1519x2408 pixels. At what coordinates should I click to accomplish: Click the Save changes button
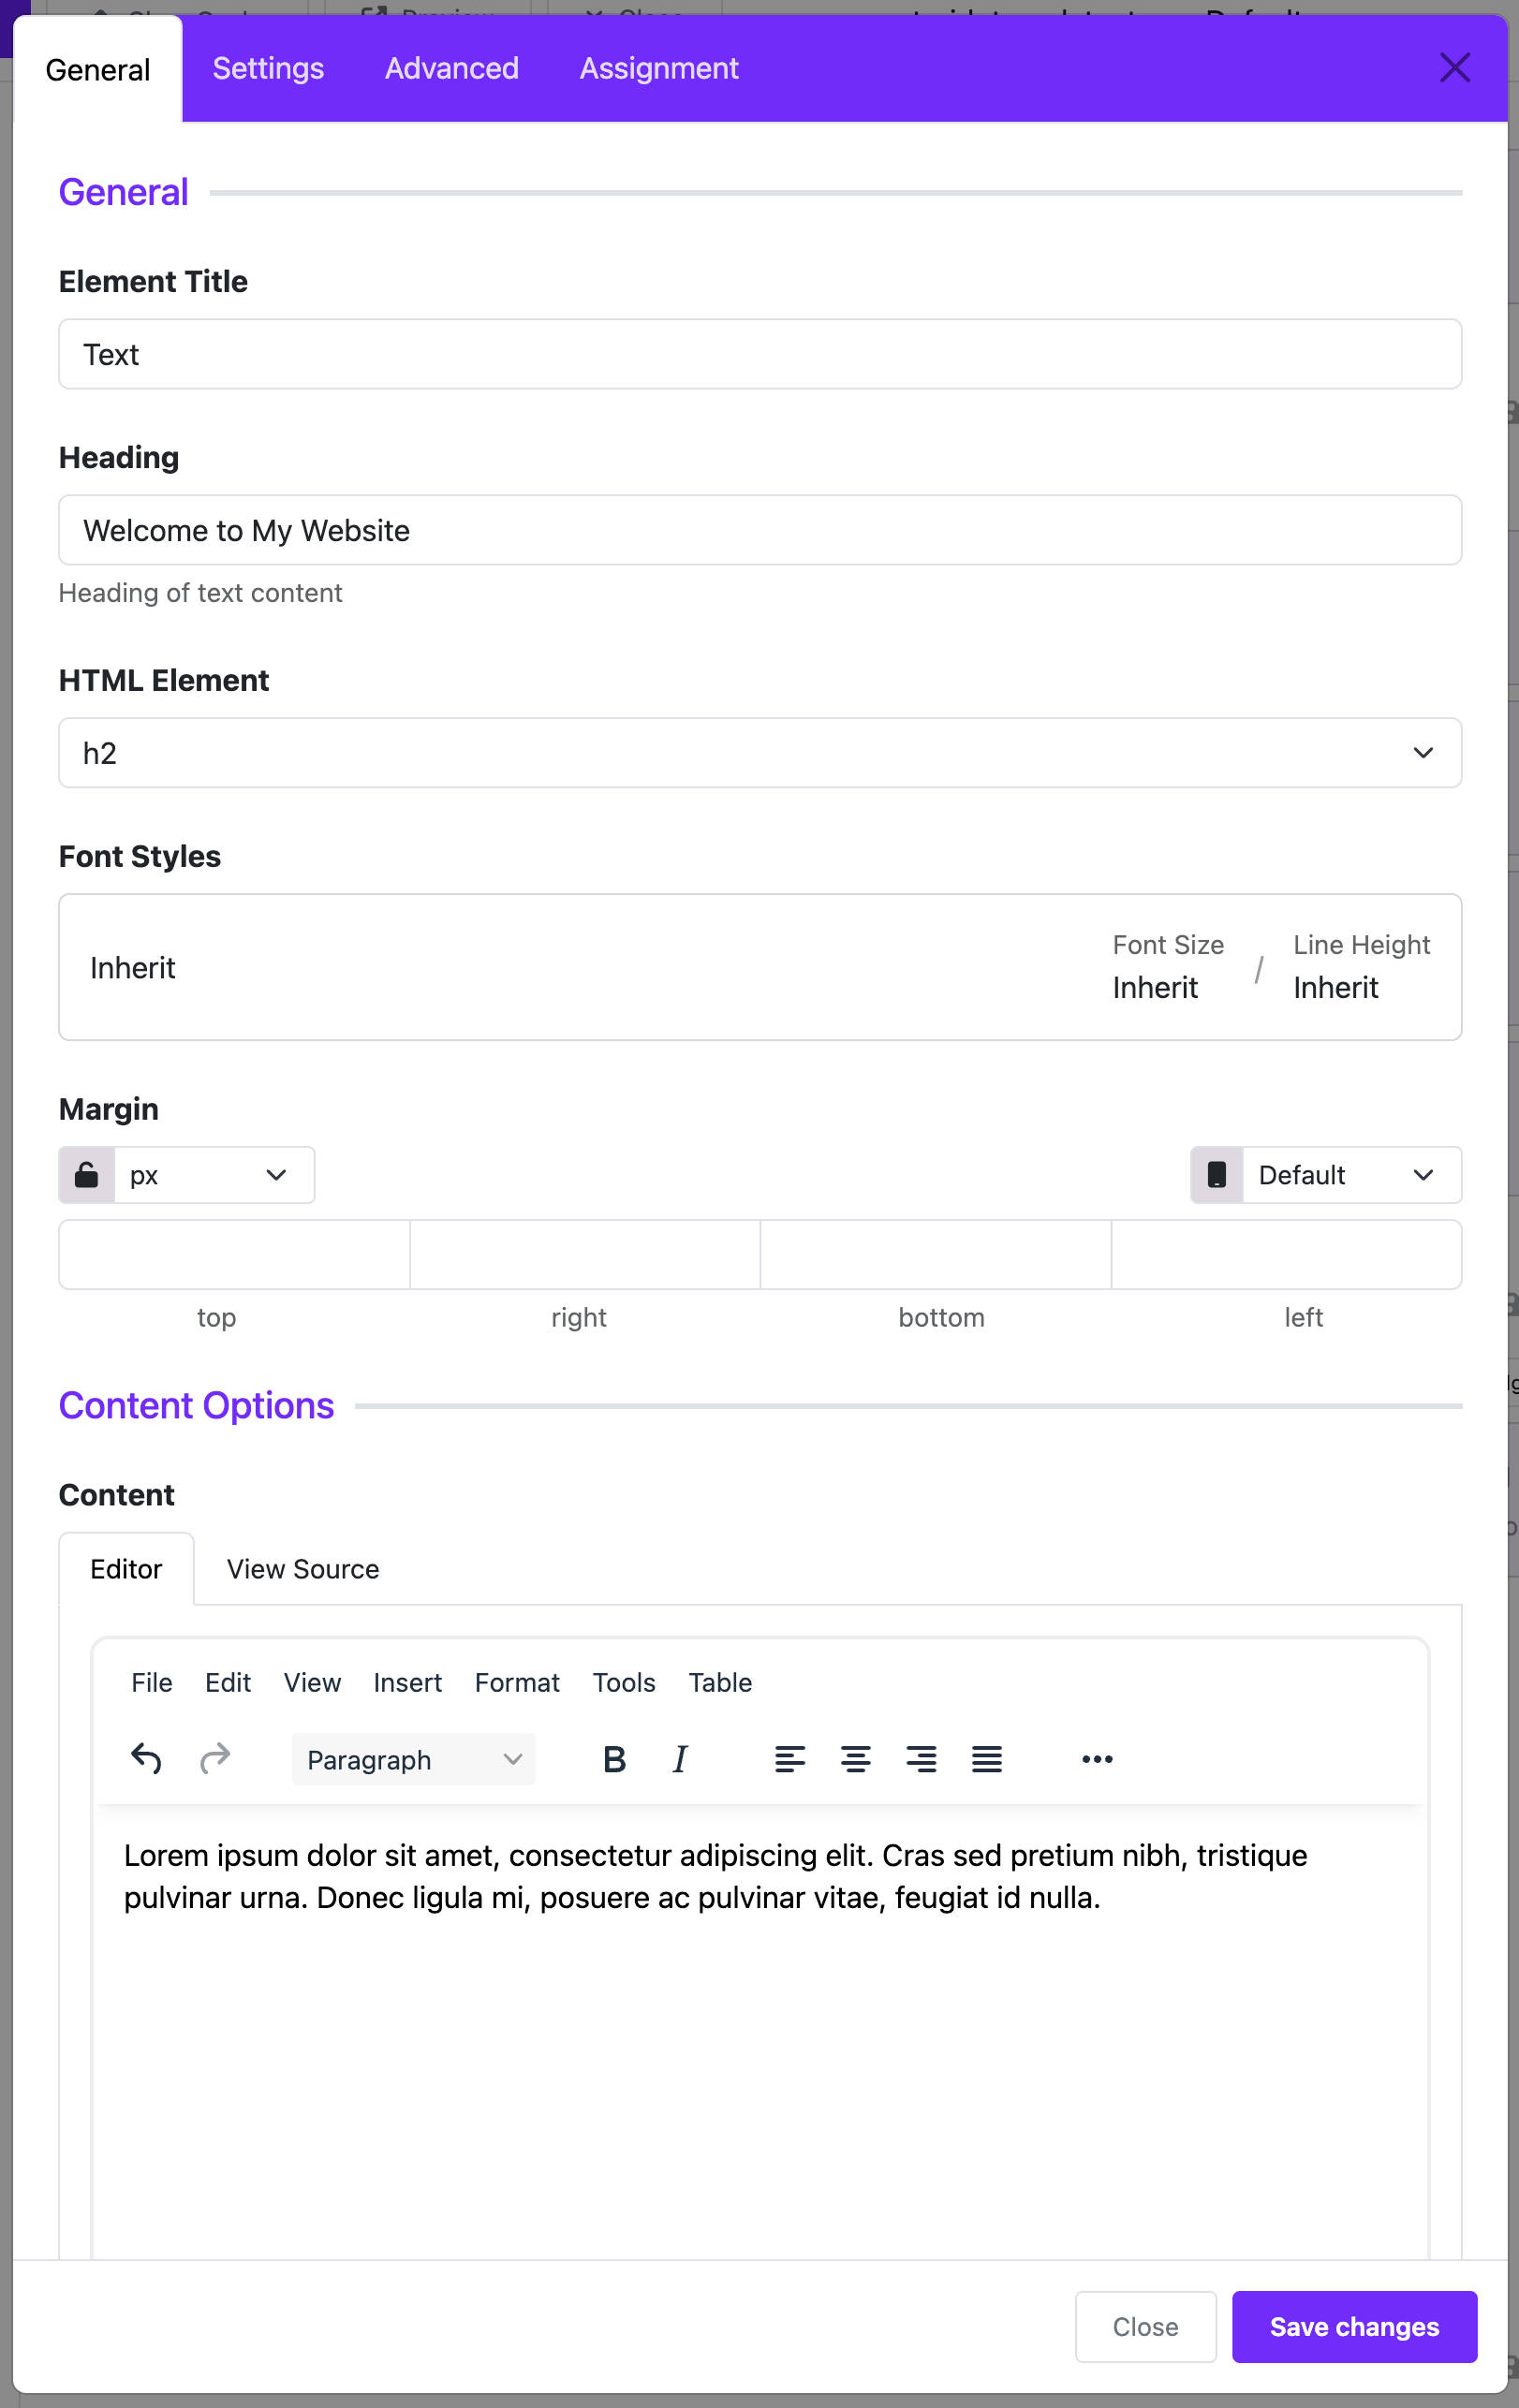pos(1354,2327)
